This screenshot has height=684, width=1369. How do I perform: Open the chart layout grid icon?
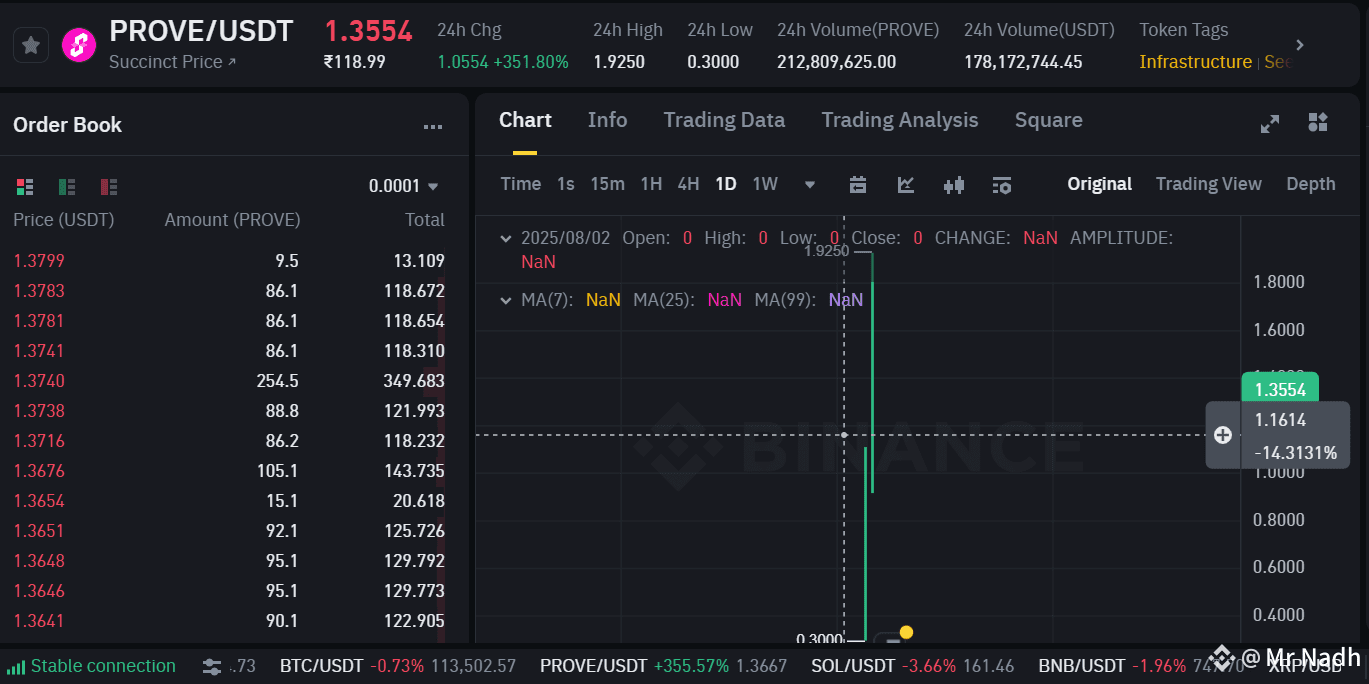pyautogui.click(x=1318, y=122)
